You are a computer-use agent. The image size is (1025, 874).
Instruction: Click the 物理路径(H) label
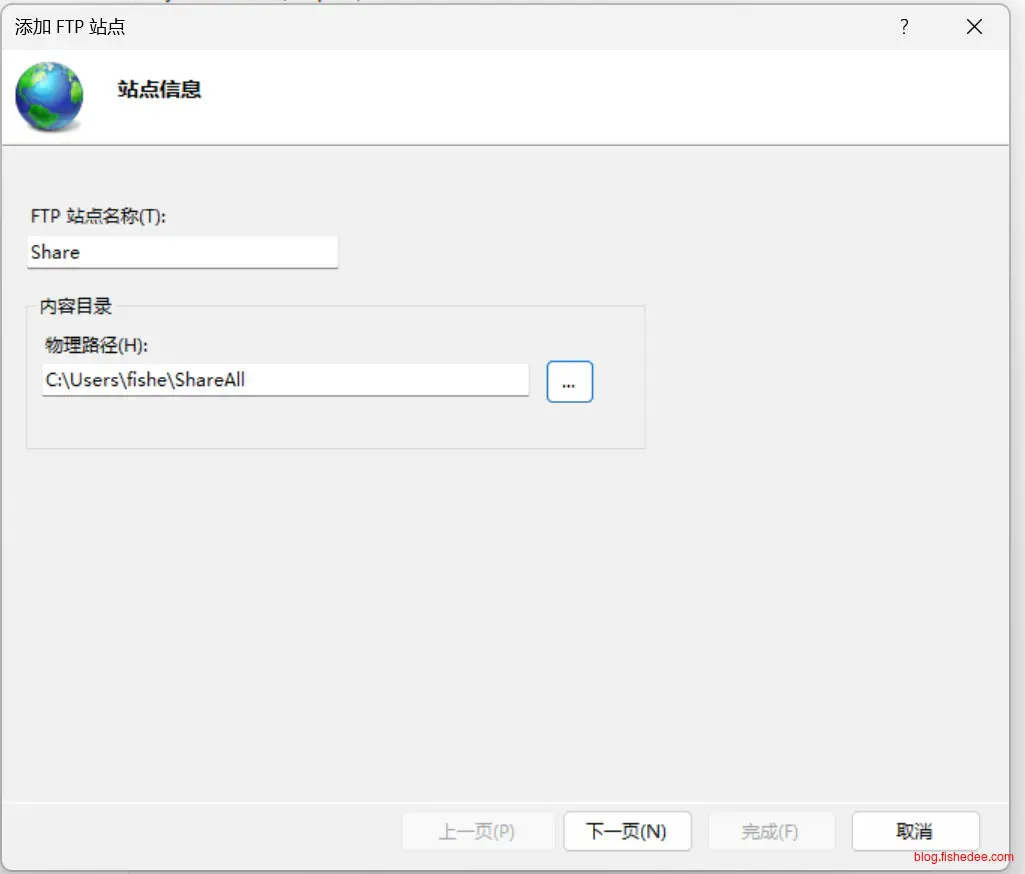point(96,345)
